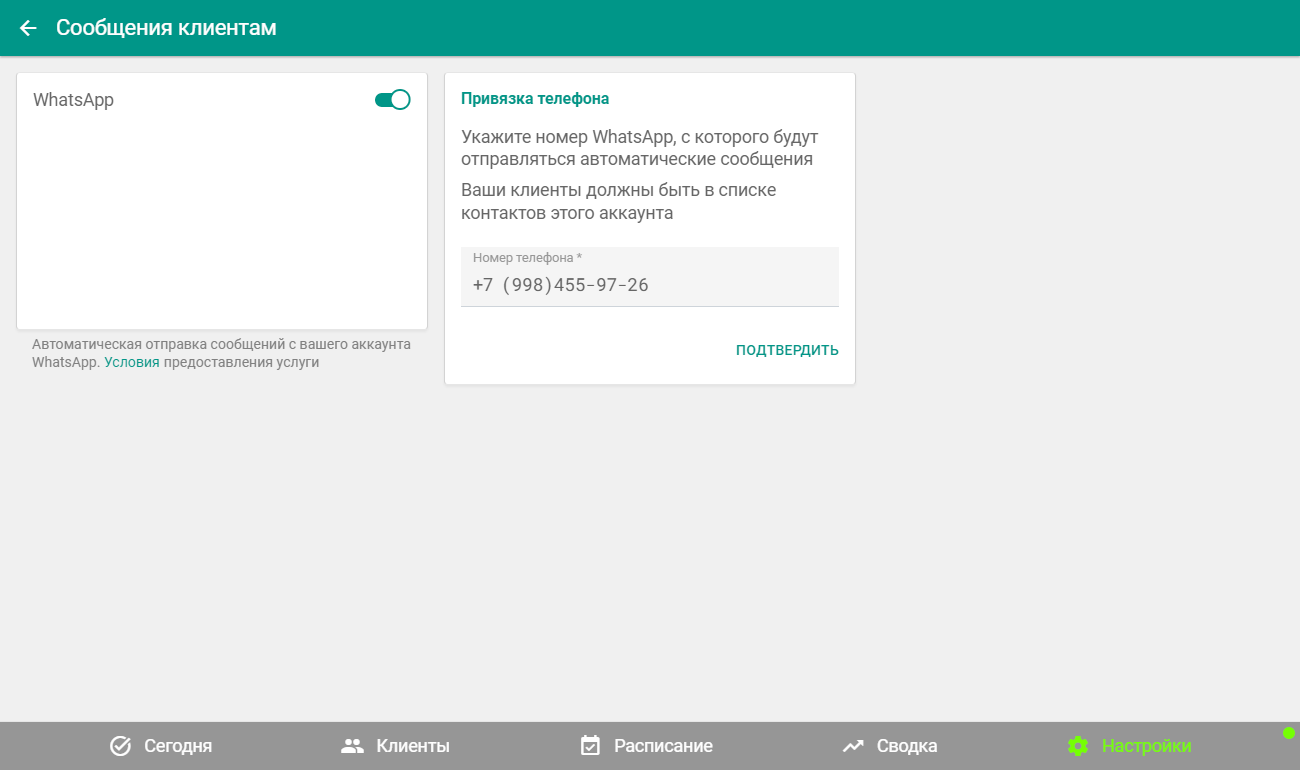The image size is (1300, 770).
Task: Click the Clients people icon
Action: (352, 746)
